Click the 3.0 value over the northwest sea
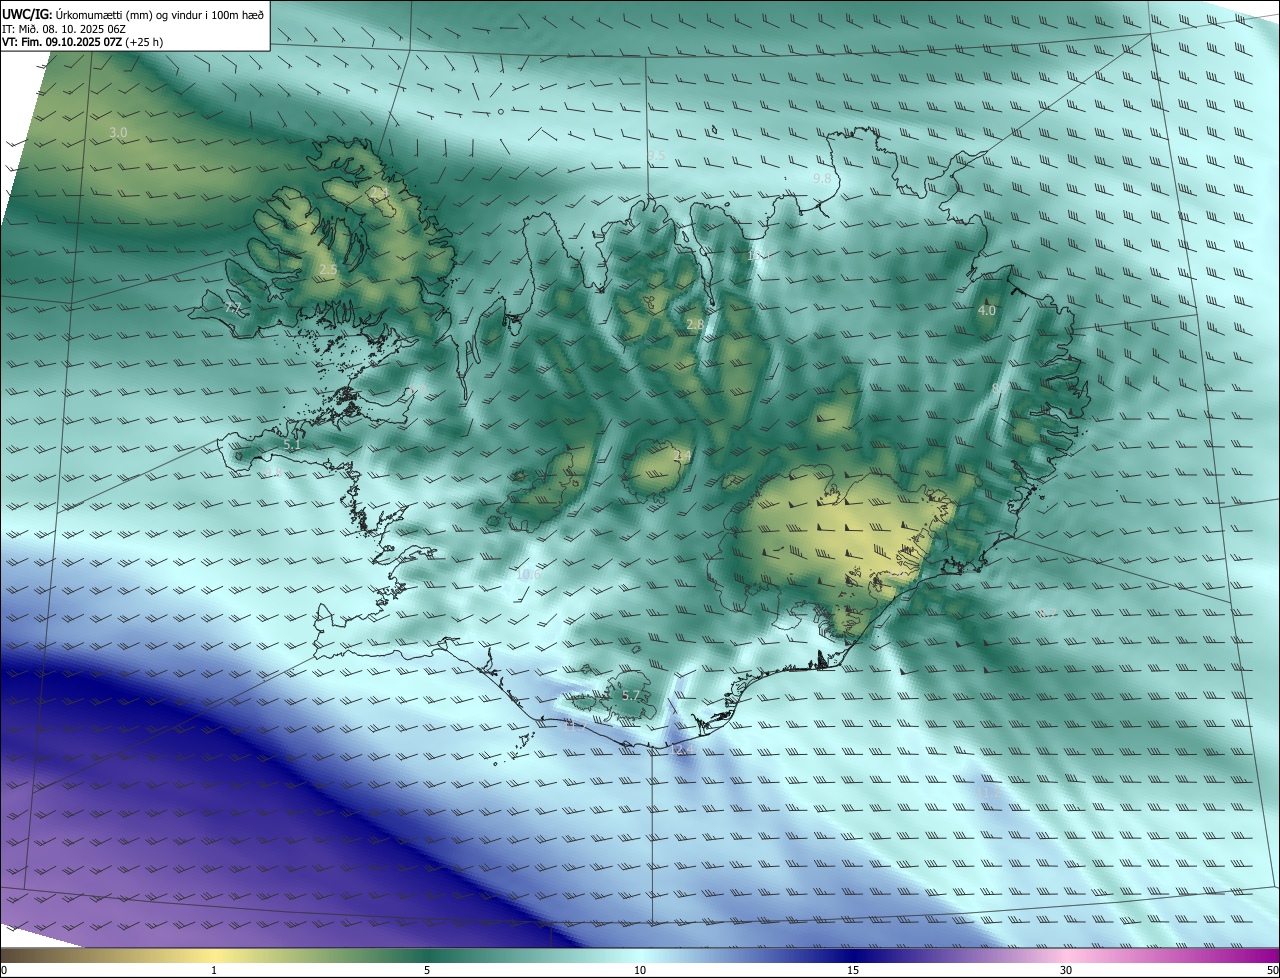This screenshot has width=1280, height=978. coord(118,133)
